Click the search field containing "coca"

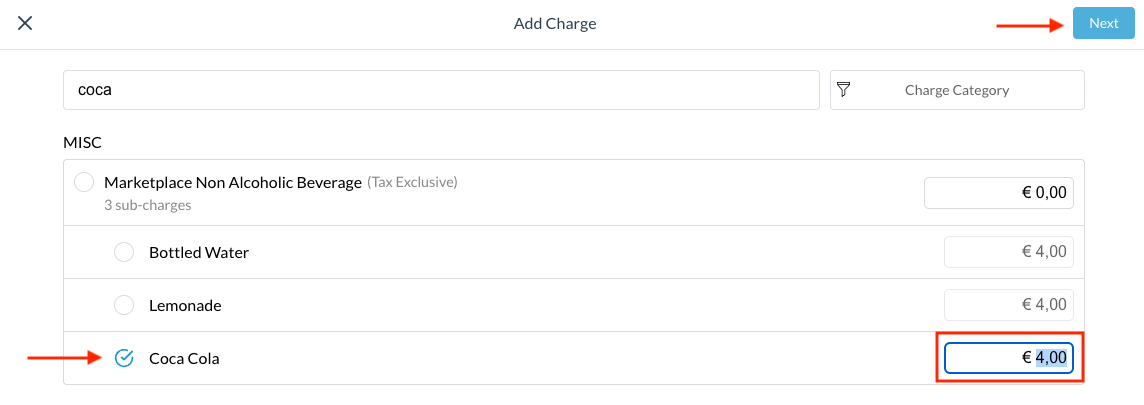[441, 90]
